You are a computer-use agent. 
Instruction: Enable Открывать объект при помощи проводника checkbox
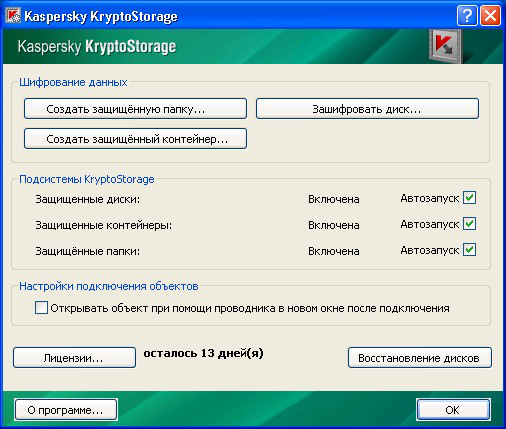tap(41, 308)
